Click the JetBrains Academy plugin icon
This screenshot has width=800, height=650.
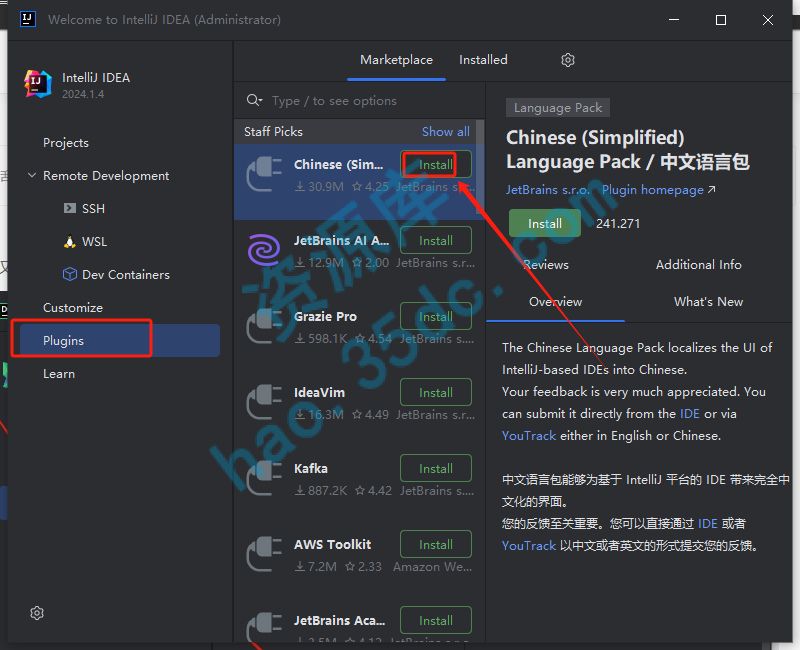click(264, 628)
